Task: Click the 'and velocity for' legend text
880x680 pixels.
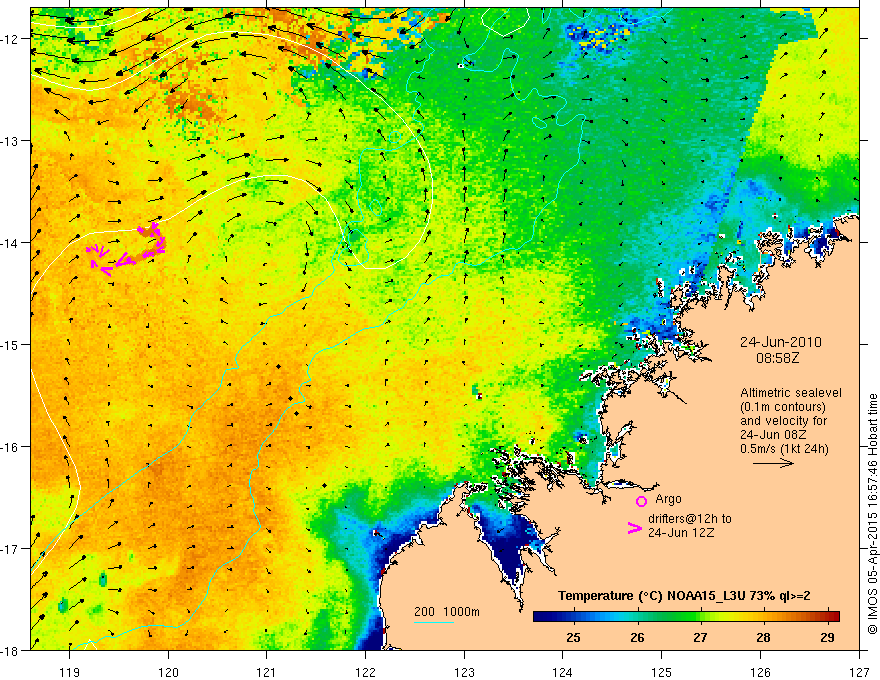Action: point(783,421)
